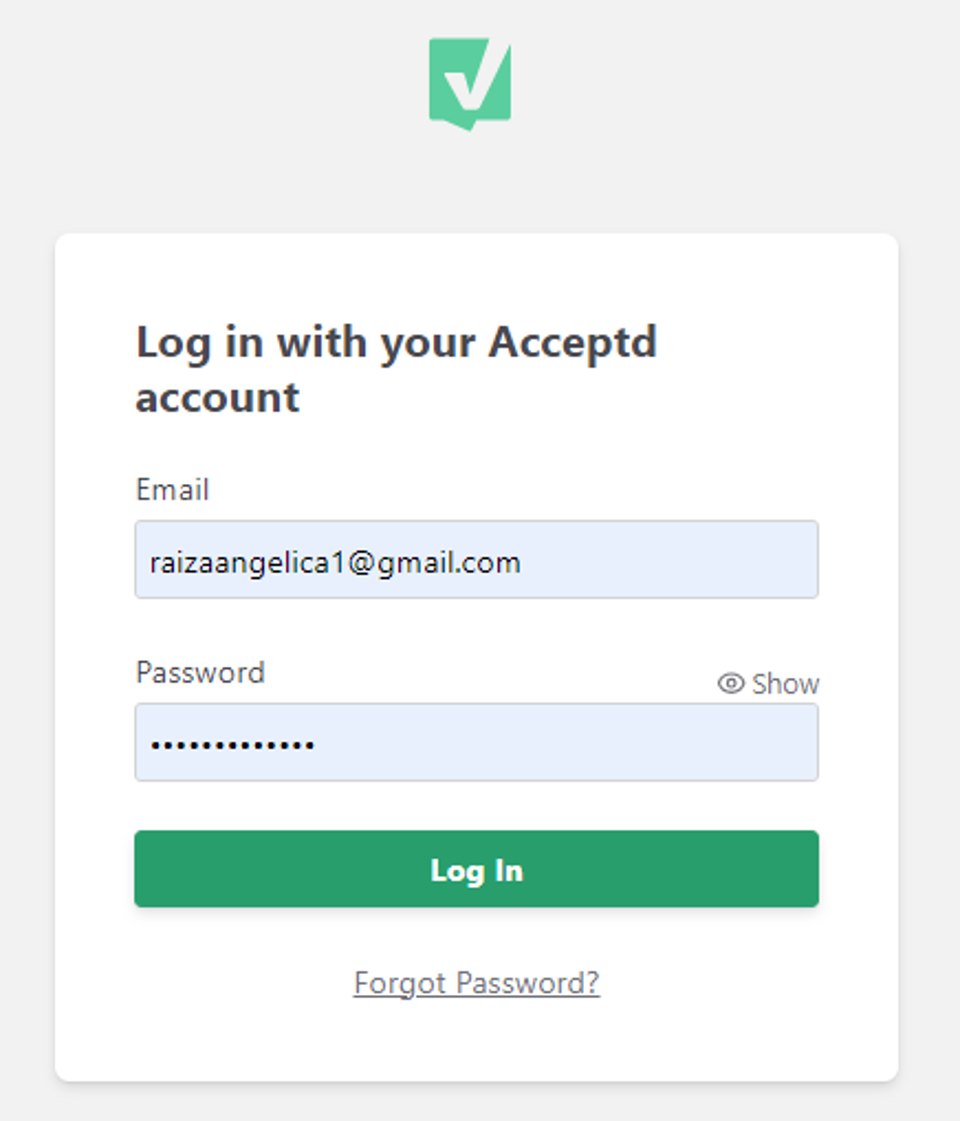
Task: Toggle password visibility using the Show text
Action: [x=785, y=684]
